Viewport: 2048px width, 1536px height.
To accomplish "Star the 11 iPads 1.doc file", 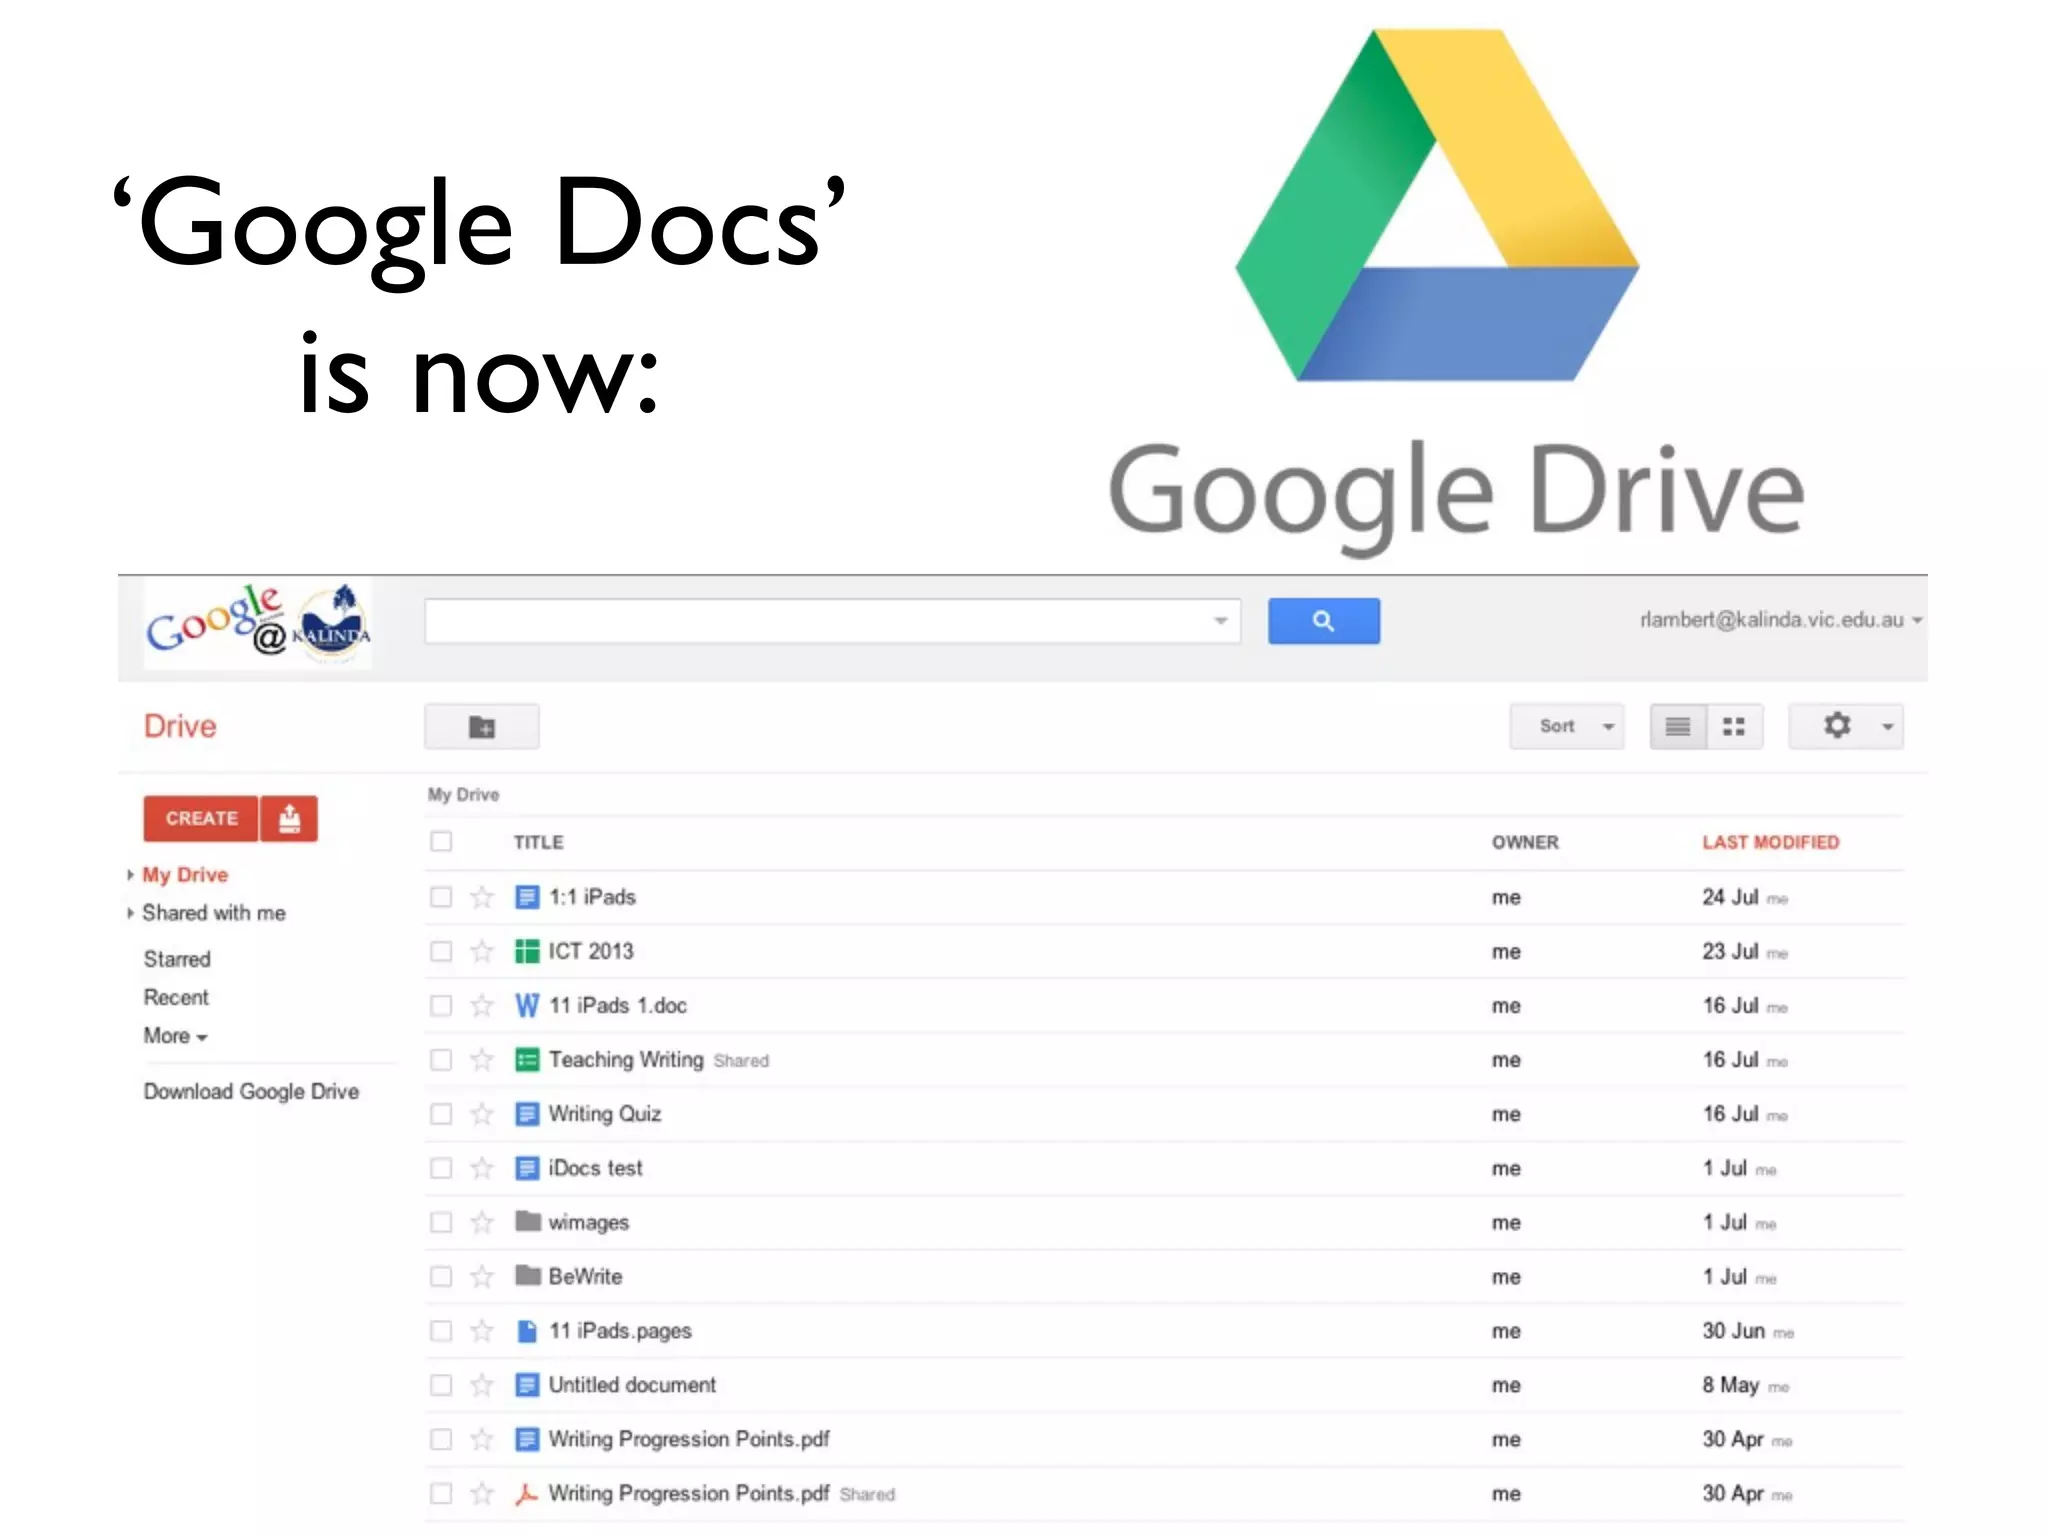I will tap(482, 1005).
